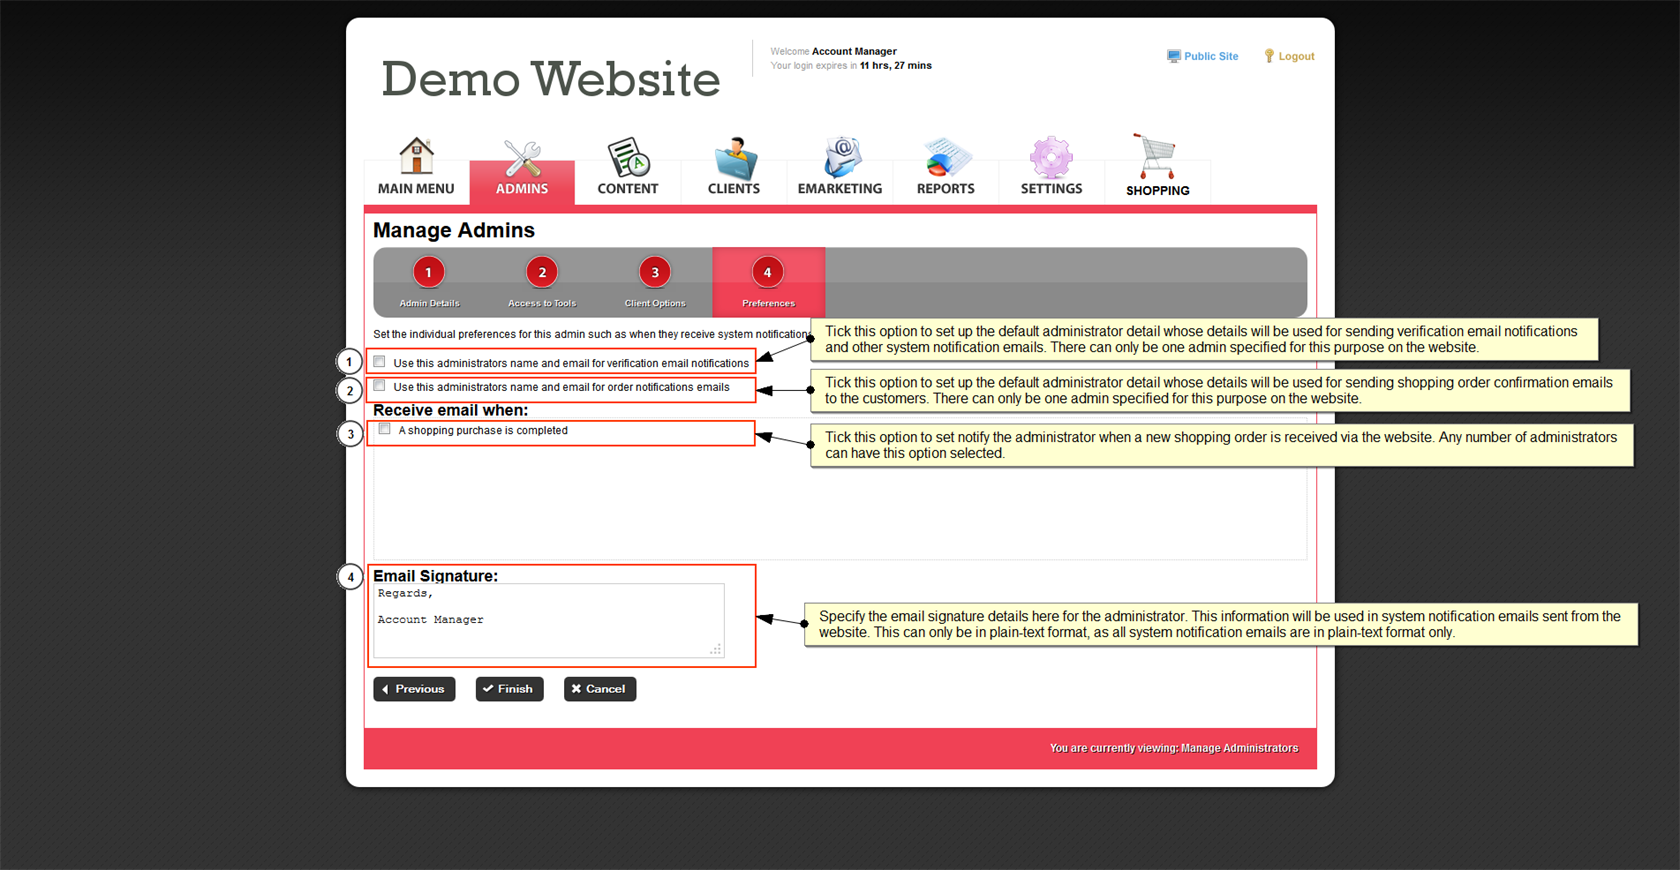Select the Admins wrench icon
This screenshot has height=870, width=1680.
[522, 159]
